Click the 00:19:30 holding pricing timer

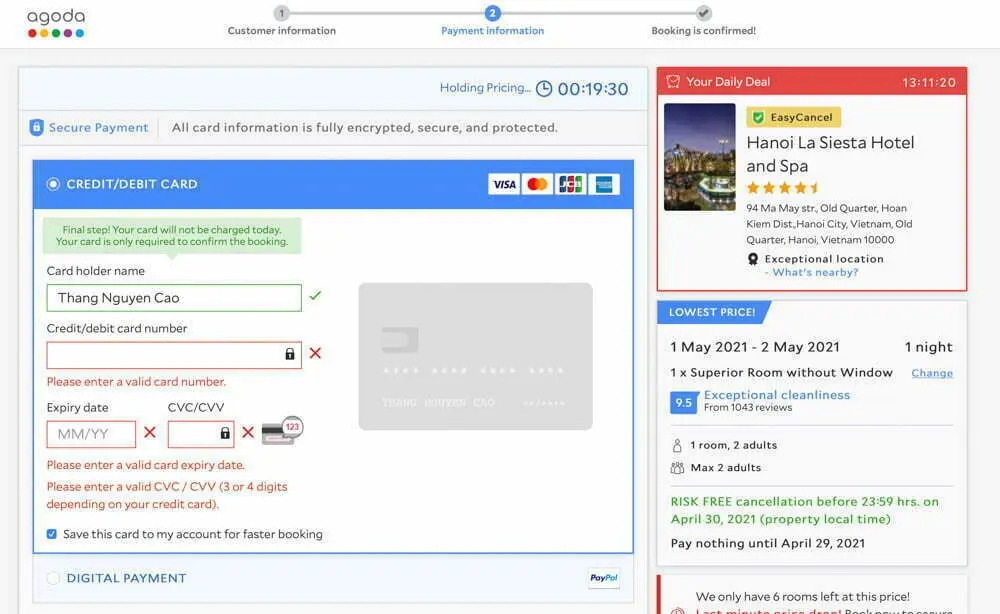tap(592, 89)
